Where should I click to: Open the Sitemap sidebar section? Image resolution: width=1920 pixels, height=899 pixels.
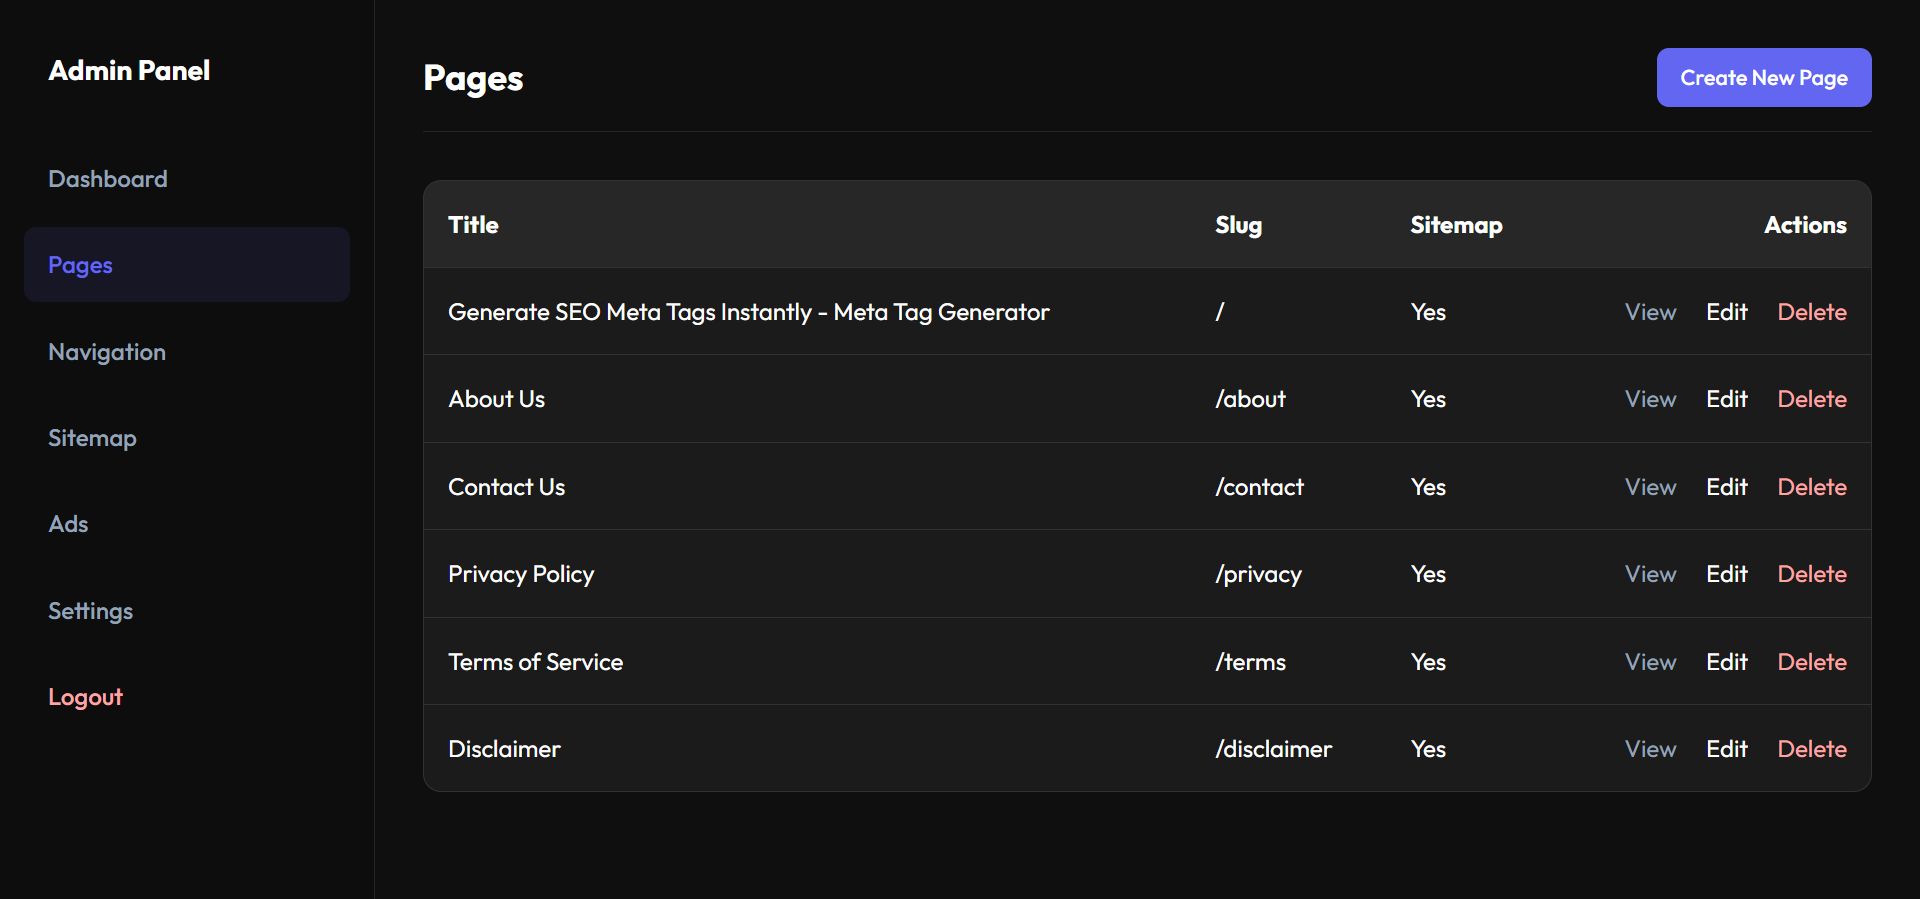[92, 438]
